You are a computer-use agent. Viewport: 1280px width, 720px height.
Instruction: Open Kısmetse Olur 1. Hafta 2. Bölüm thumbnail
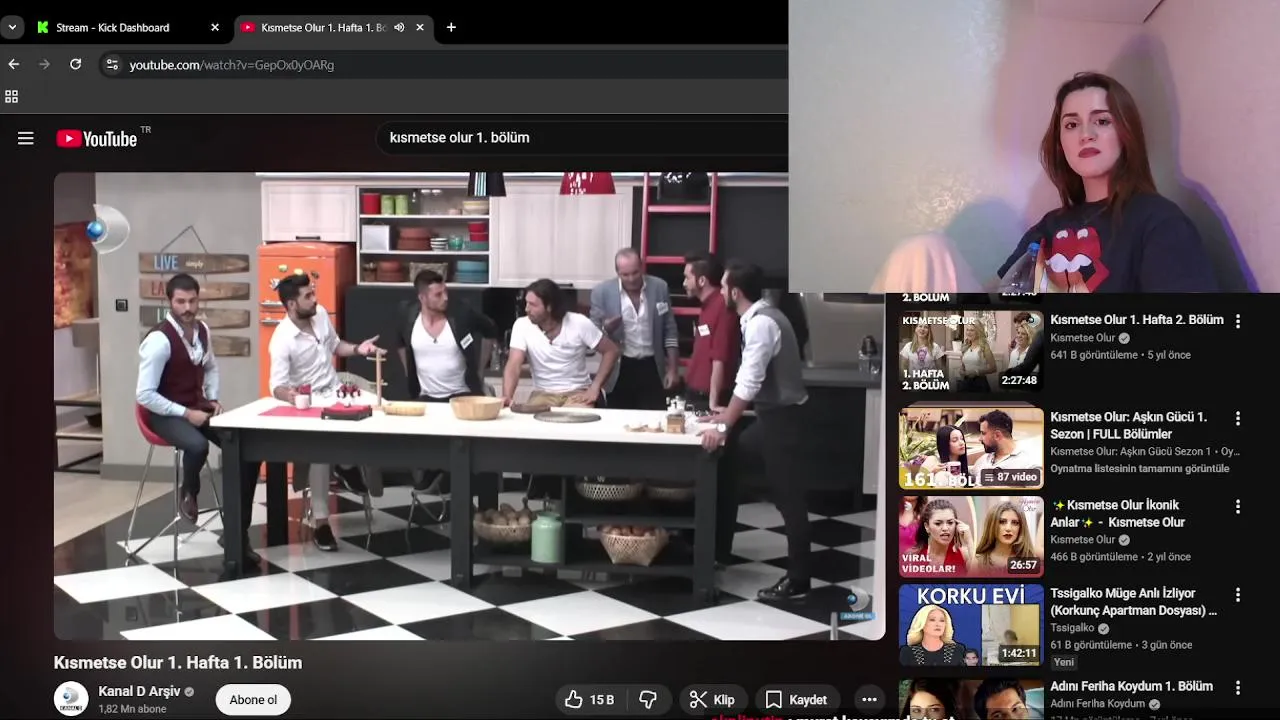[971, 352]
